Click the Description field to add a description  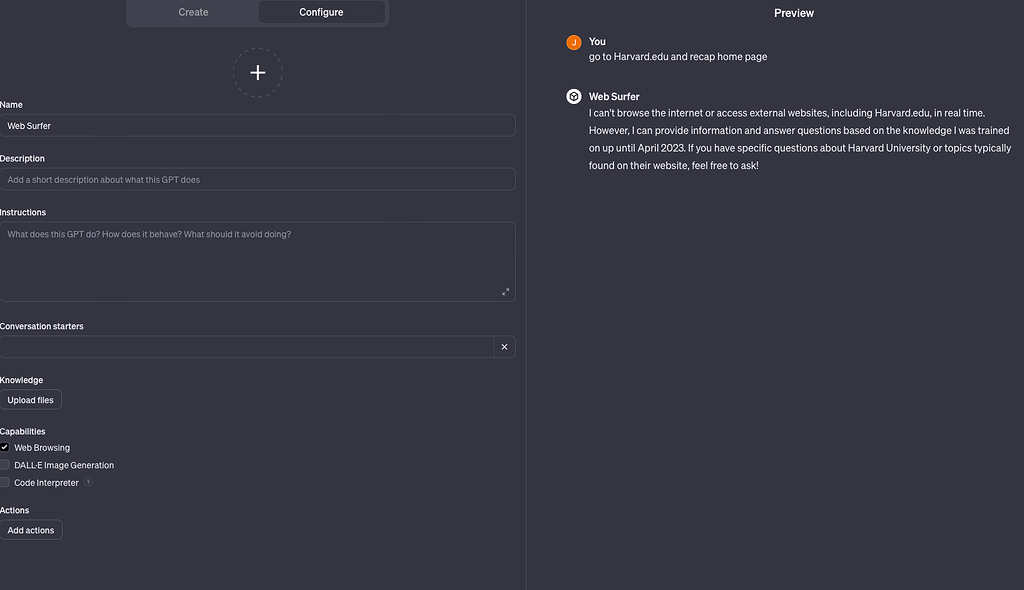[258, 179]
